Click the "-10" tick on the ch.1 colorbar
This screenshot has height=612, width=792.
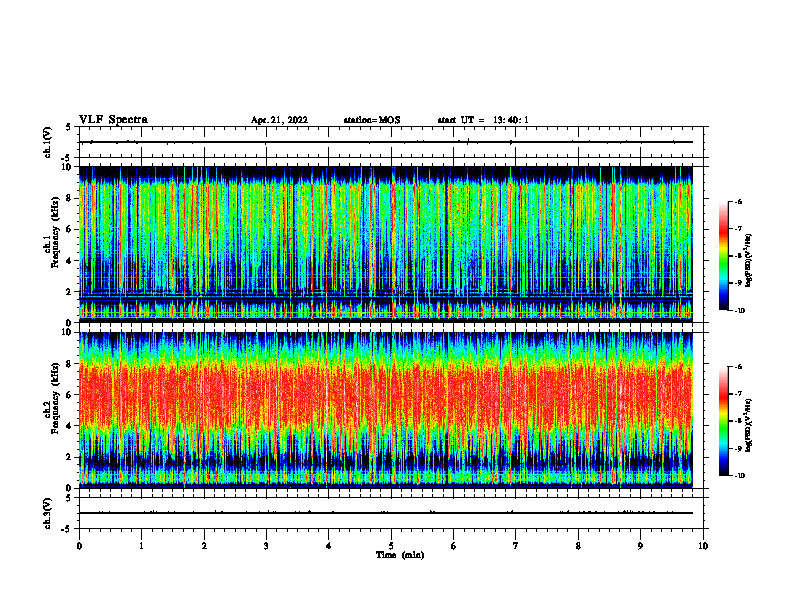(740, 311)
